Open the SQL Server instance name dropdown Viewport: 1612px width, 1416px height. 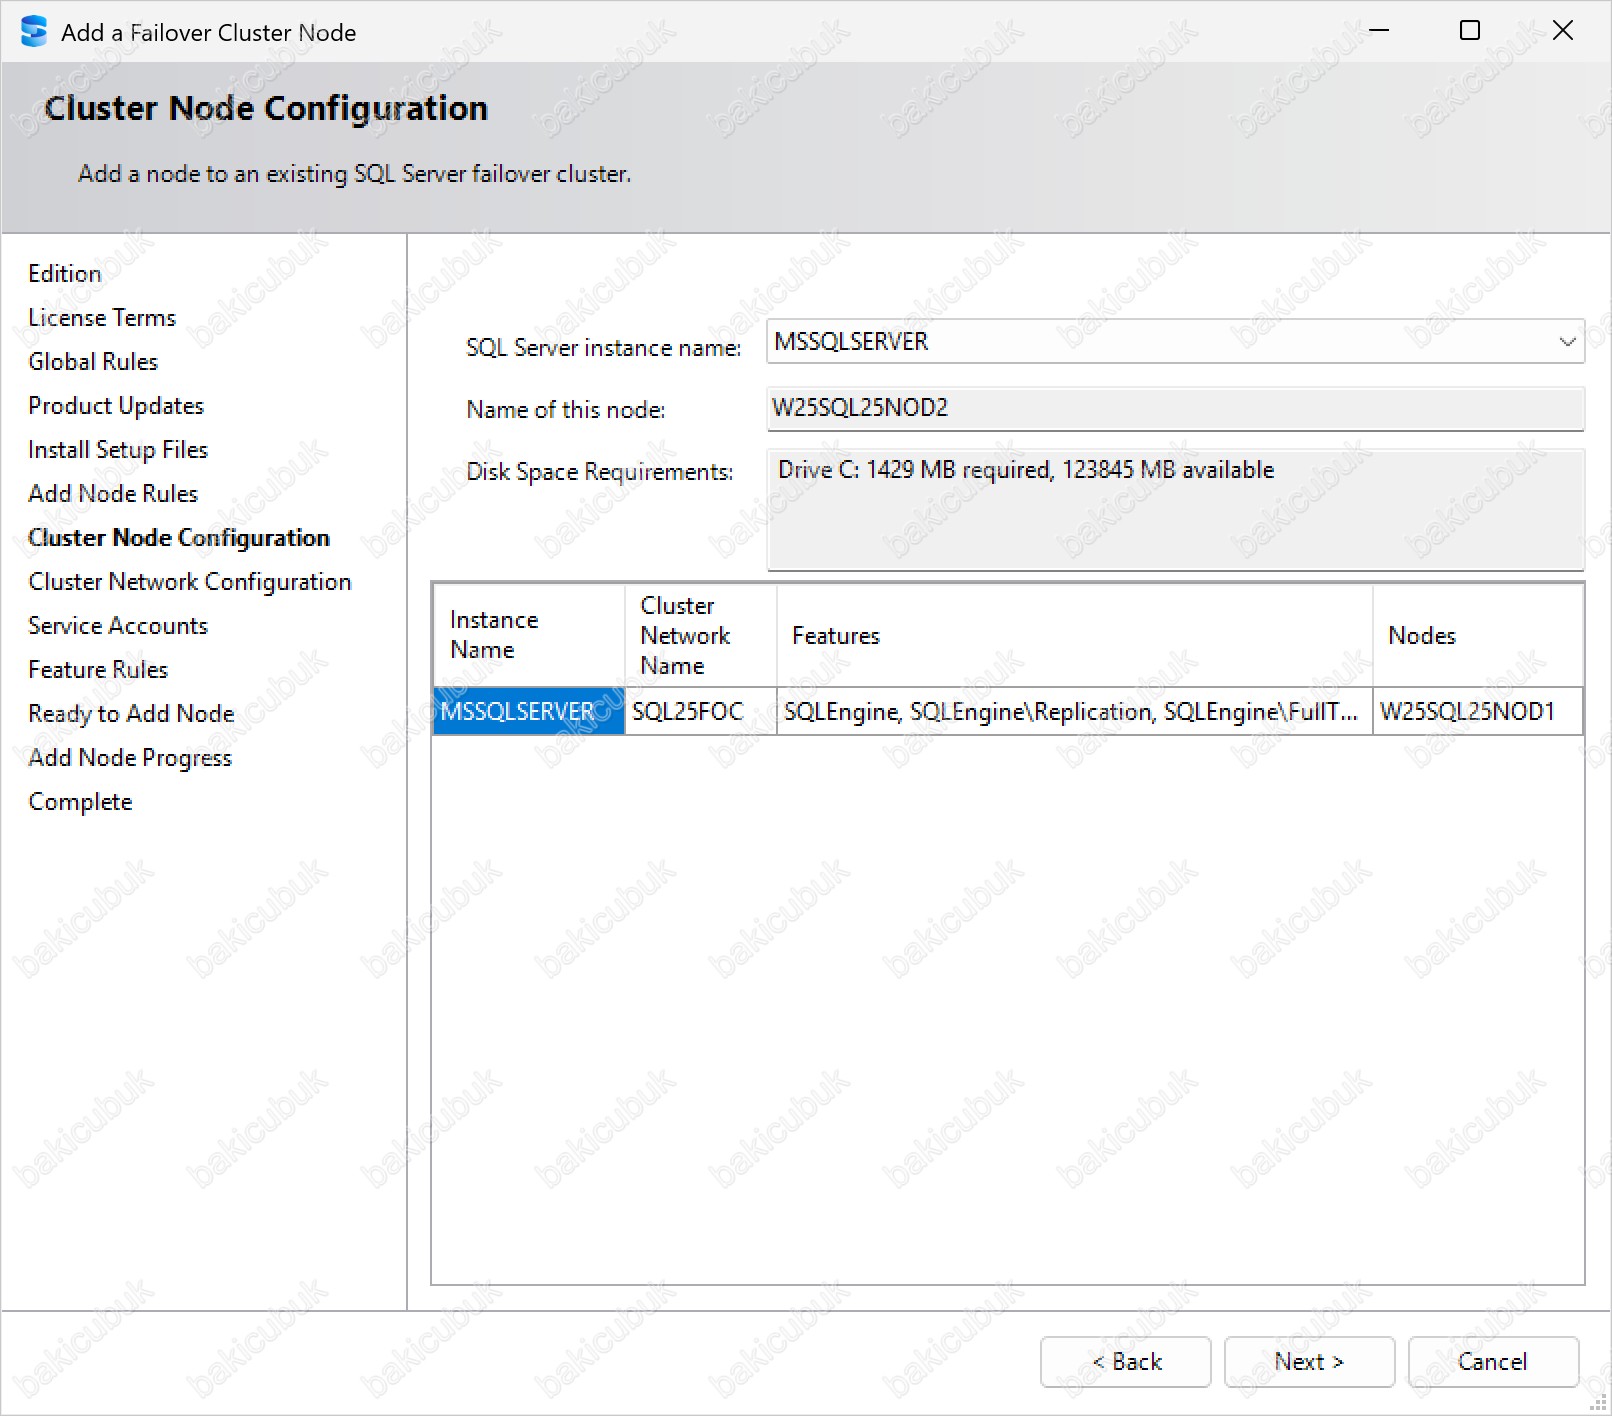tap(1566, 342)
